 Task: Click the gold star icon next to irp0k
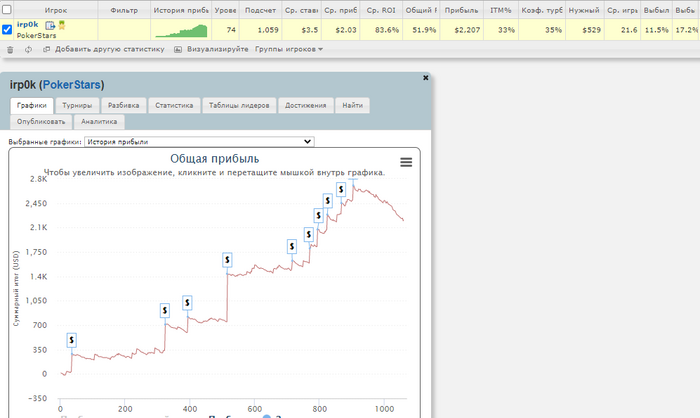pos(62,25)
